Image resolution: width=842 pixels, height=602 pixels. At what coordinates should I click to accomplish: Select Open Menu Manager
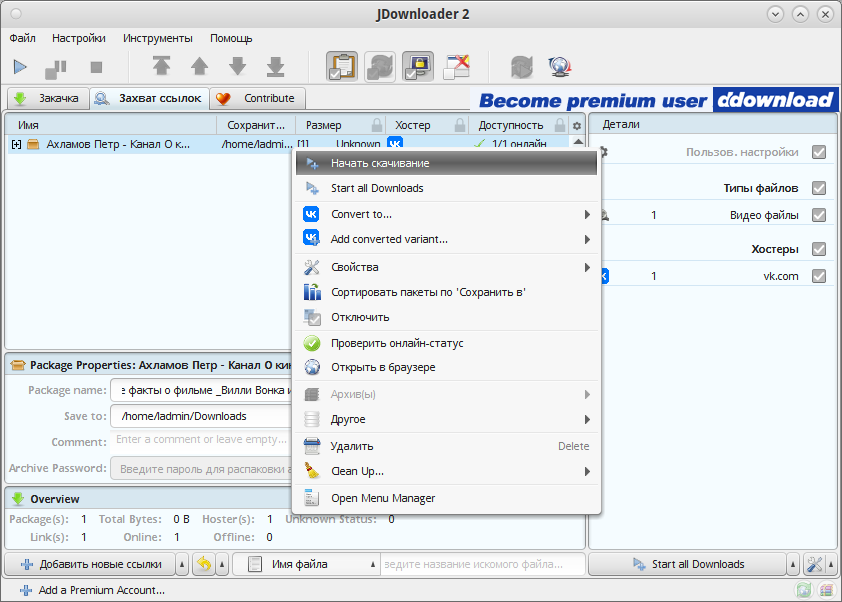pyautogui.click(x=446, y=498)
